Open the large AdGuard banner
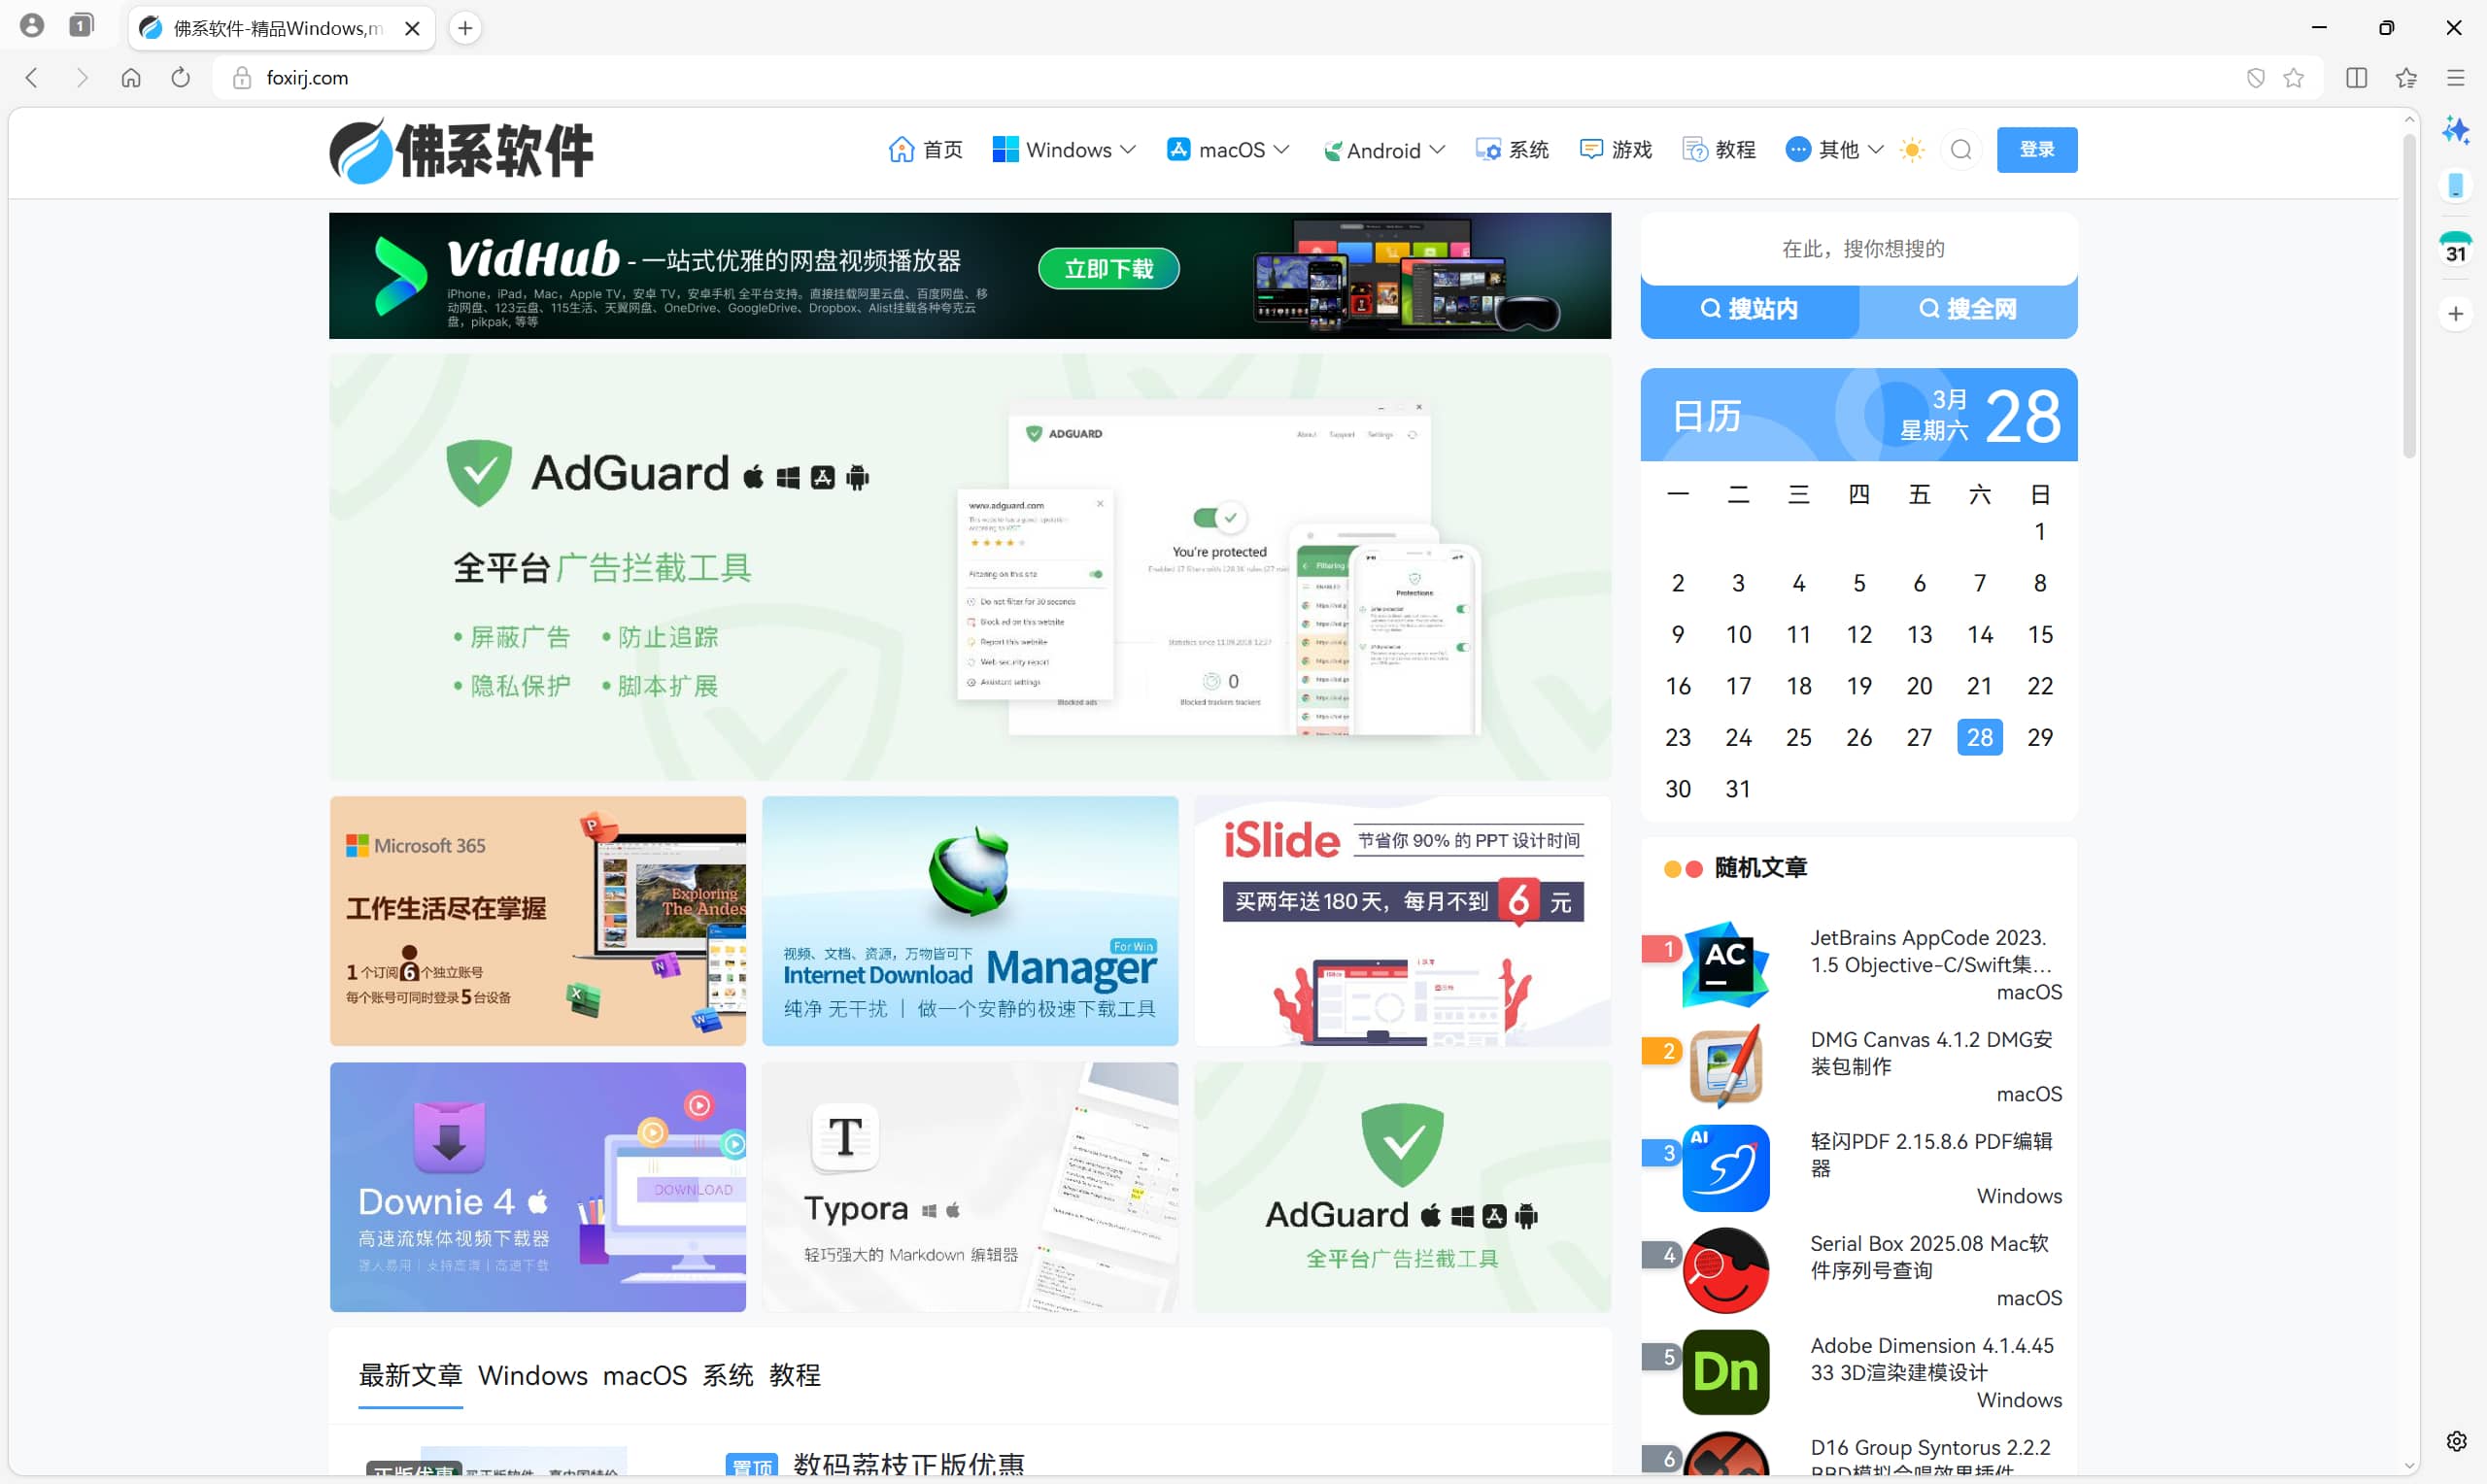Viewport: 2487px width, 1484px height. (970, 567)
